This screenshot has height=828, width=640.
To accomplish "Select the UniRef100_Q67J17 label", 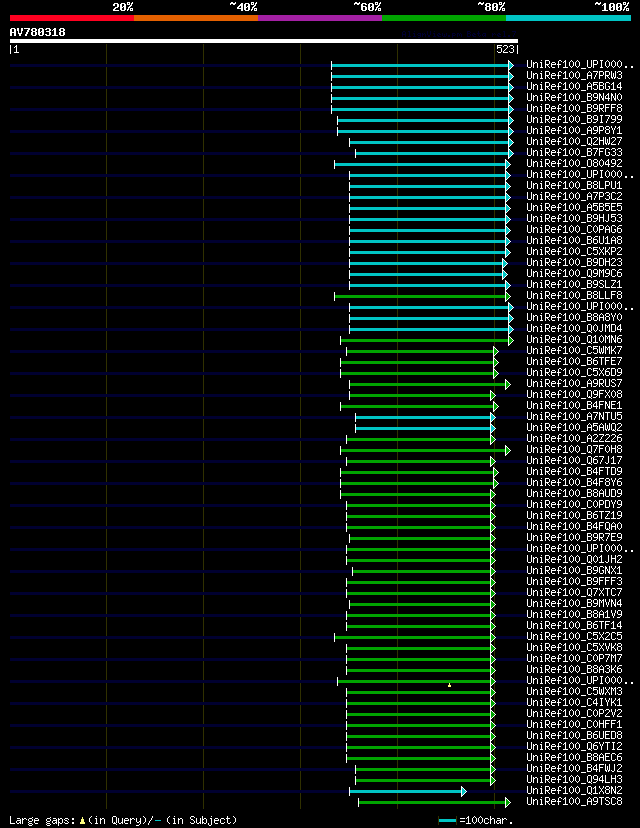I will coord(574,460).
